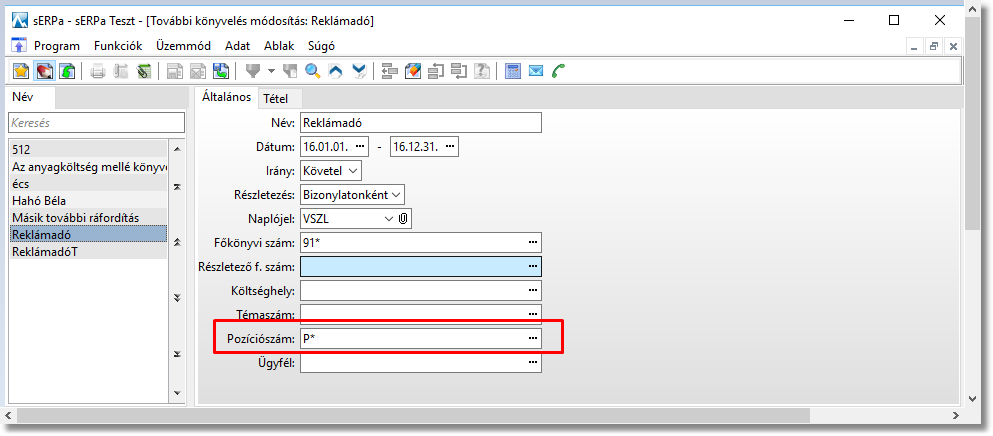Open the green paperclip attachments toolbar icon
The image size is (993, 436).
point(144,71)
